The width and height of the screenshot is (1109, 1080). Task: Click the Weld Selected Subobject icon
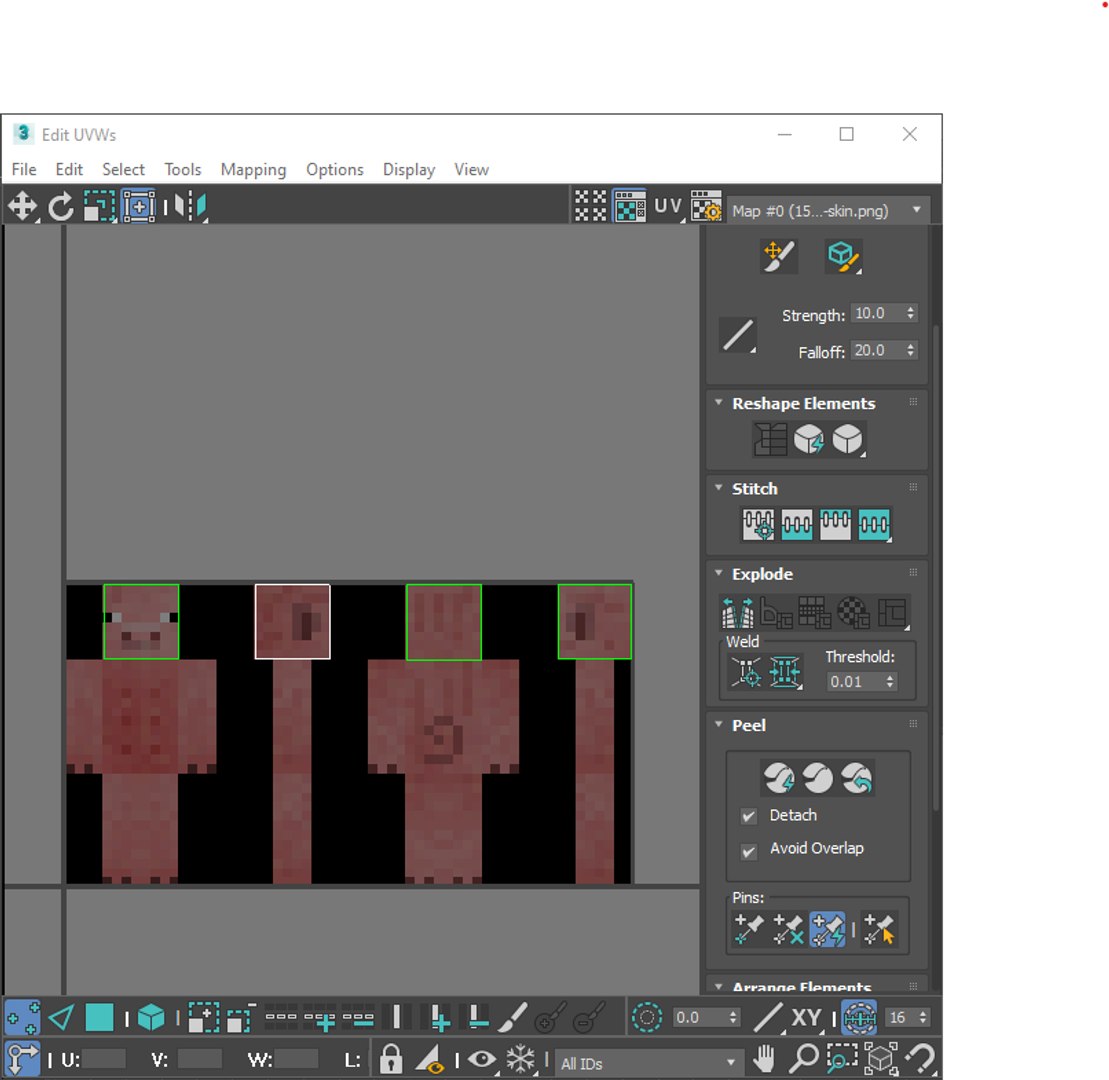[x=785, y=671]
